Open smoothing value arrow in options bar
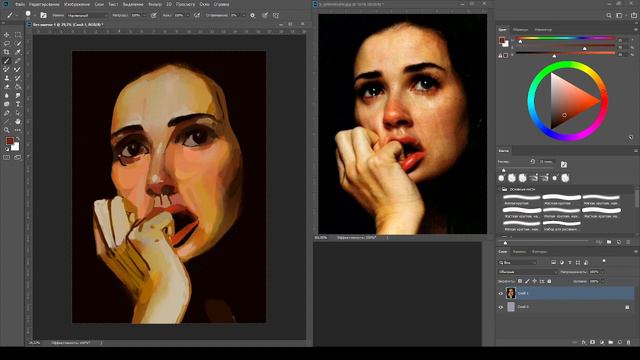The image size is (640, 360). (244, 15)
